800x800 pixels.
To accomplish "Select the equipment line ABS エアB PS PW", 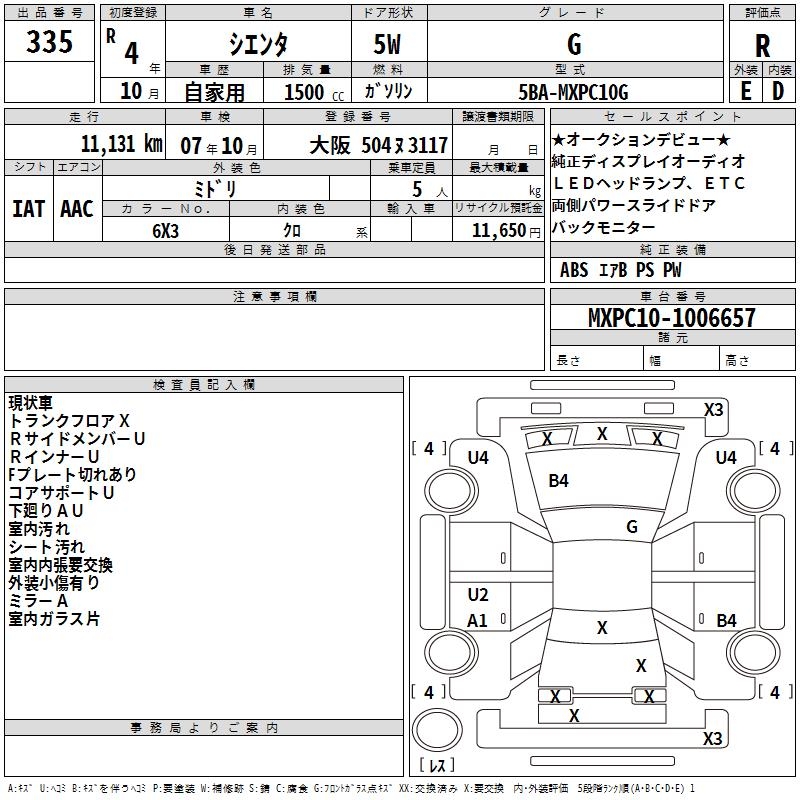I will click(620, 270).
